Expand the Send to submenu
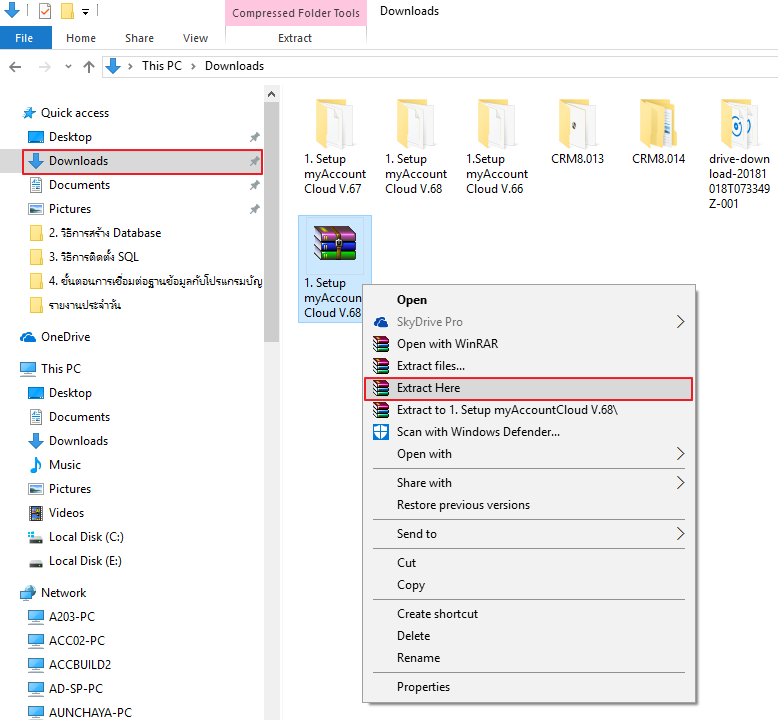 click(529, 534)
